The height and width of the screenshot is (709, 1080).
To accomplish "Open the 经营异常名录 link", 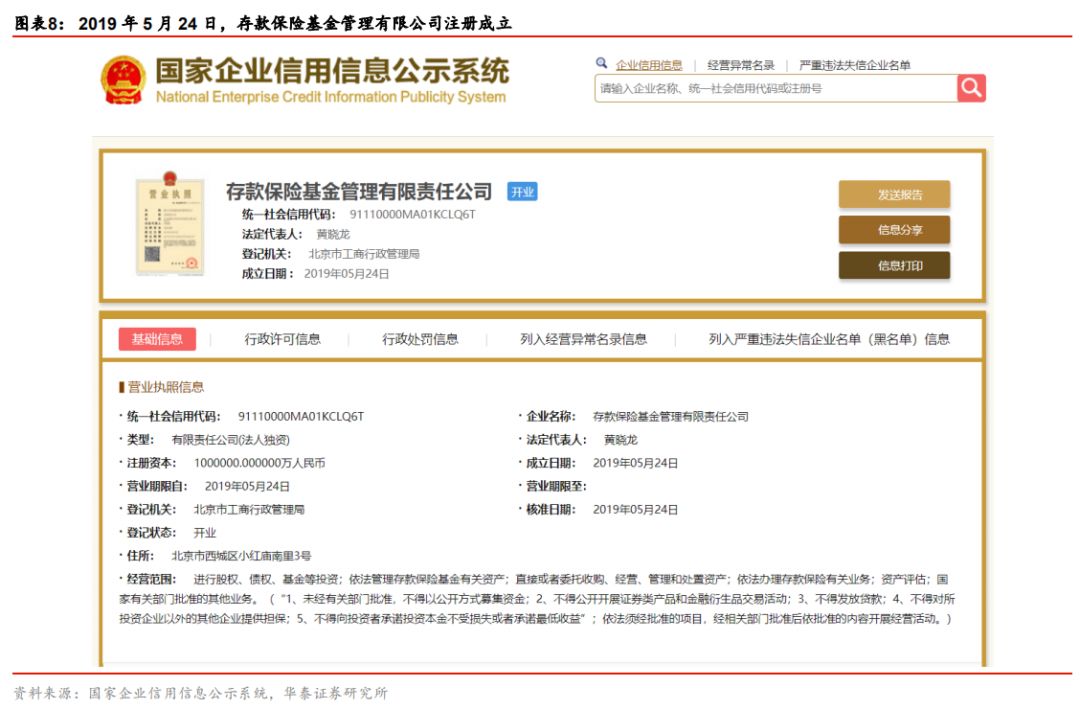I will [740, 65].
